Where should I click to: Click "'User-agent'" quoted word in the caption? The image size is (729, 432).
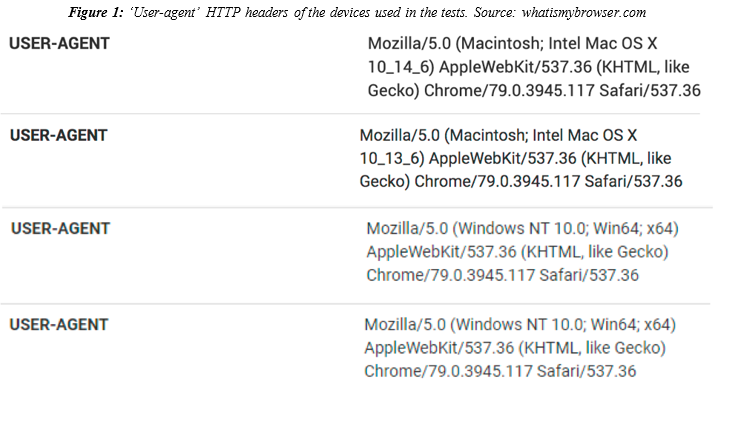pos(165,13)
